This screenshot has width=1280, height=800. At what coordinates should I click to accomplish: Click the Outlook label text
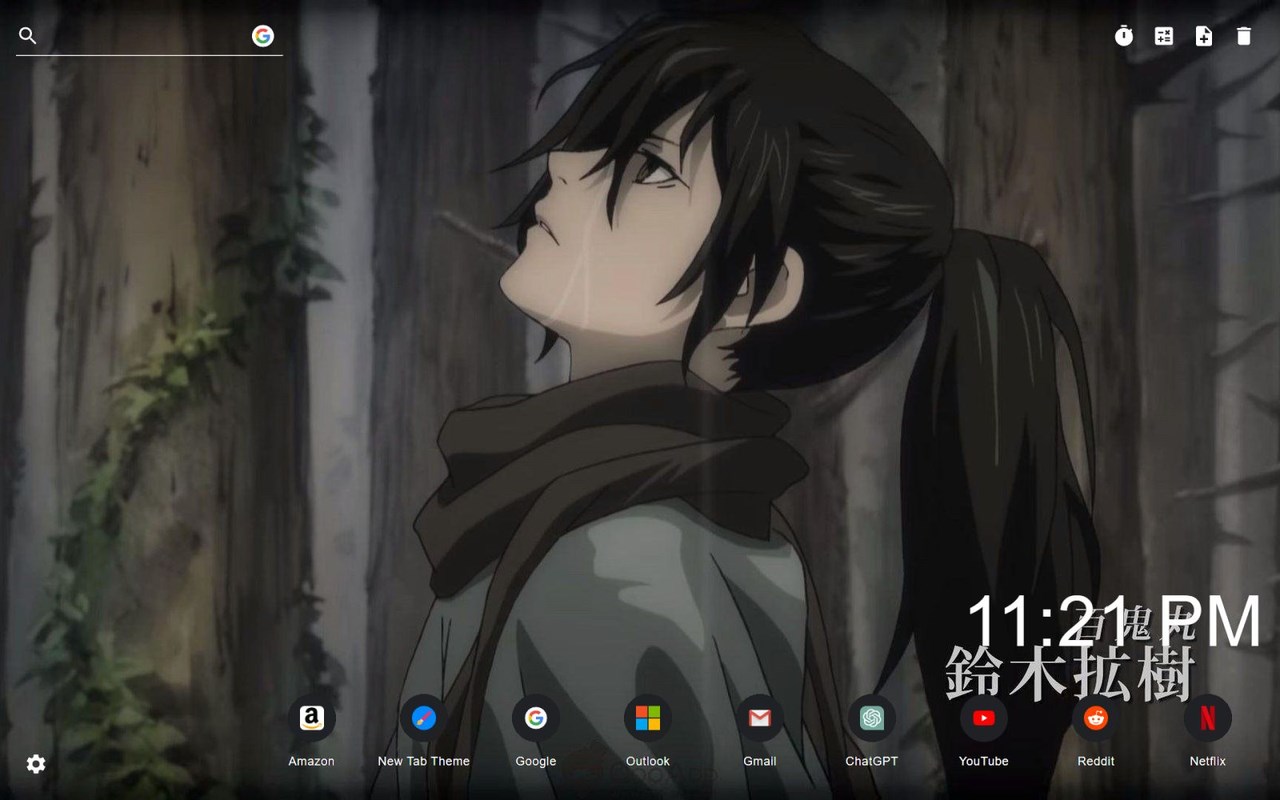tap(648, 761)
